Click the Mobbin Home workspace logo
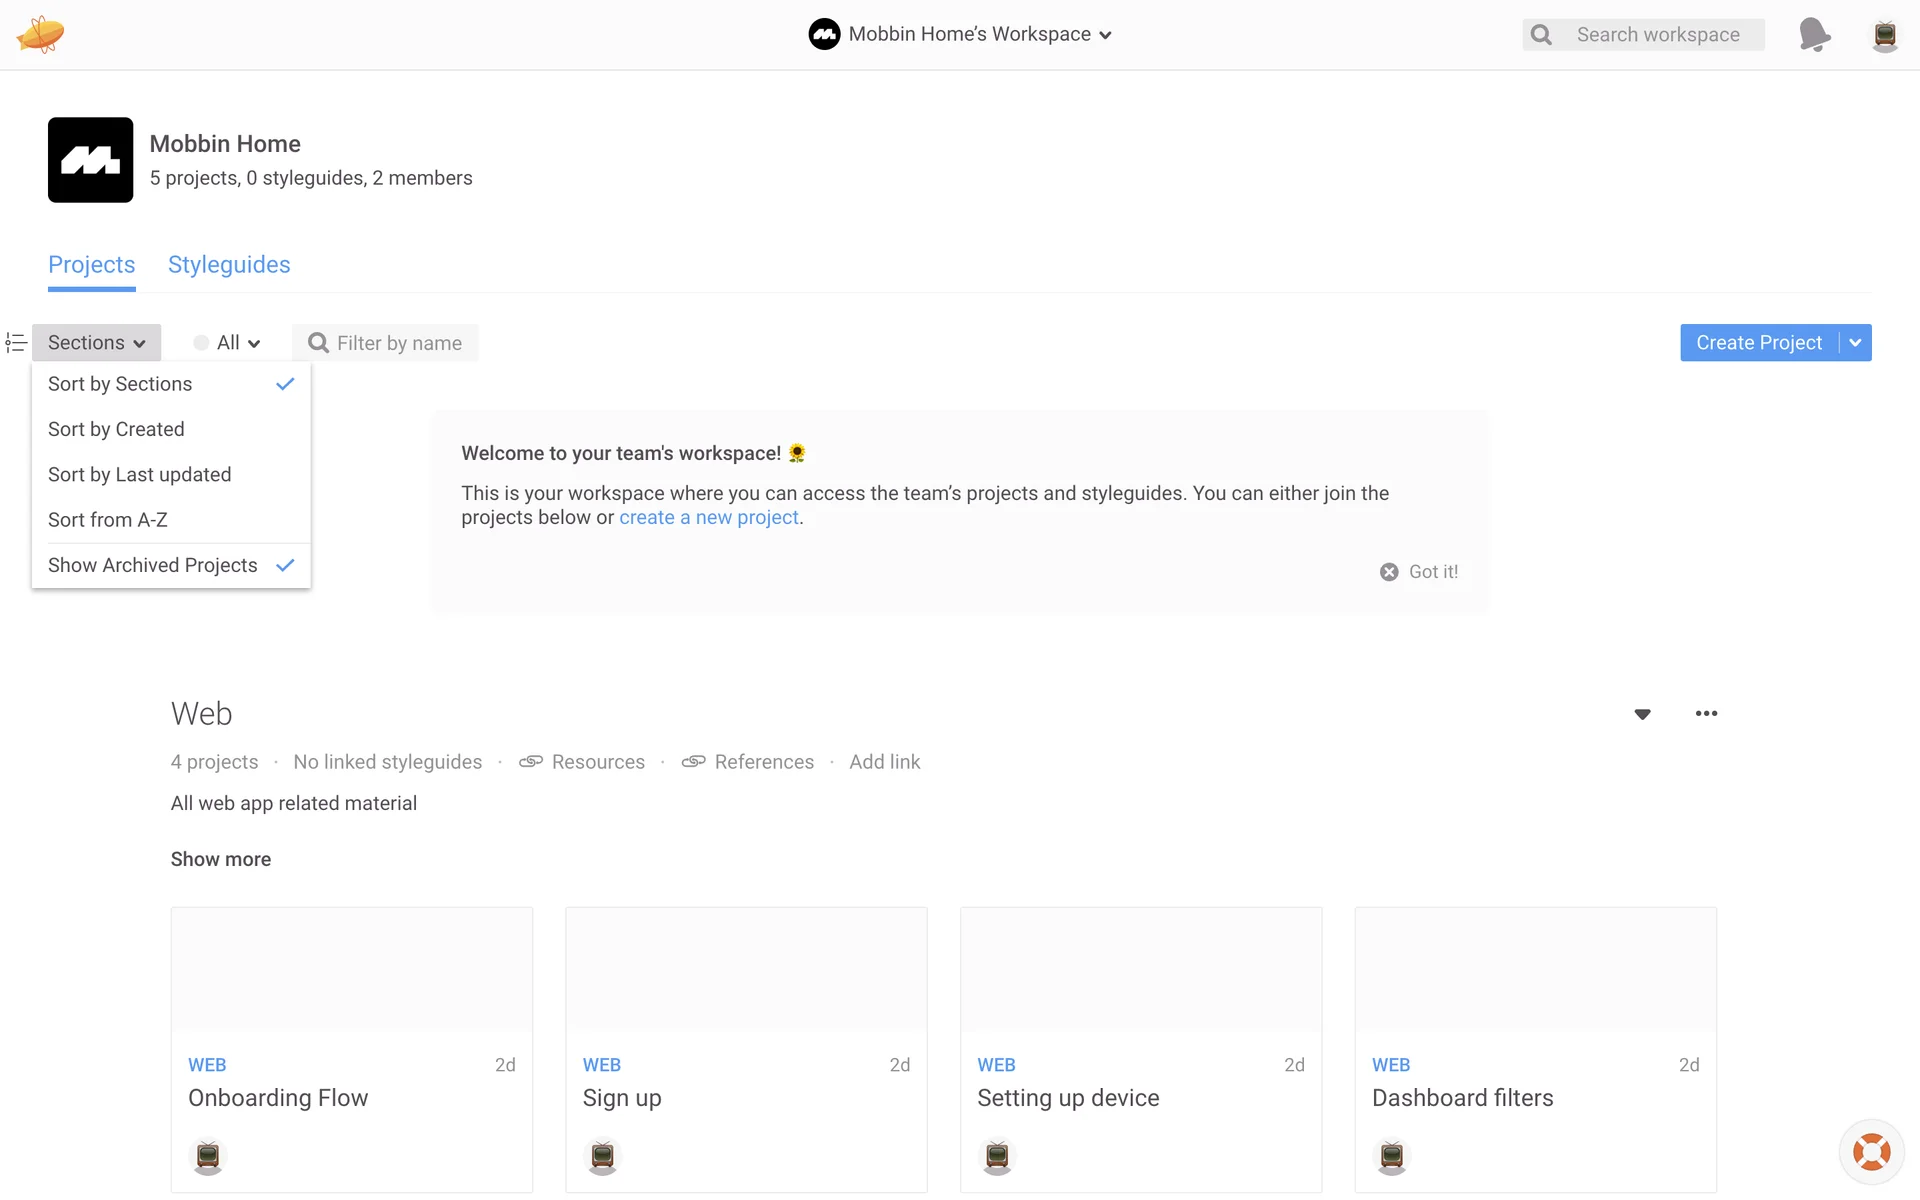The image size is (1920, 1200). [90, 160]
